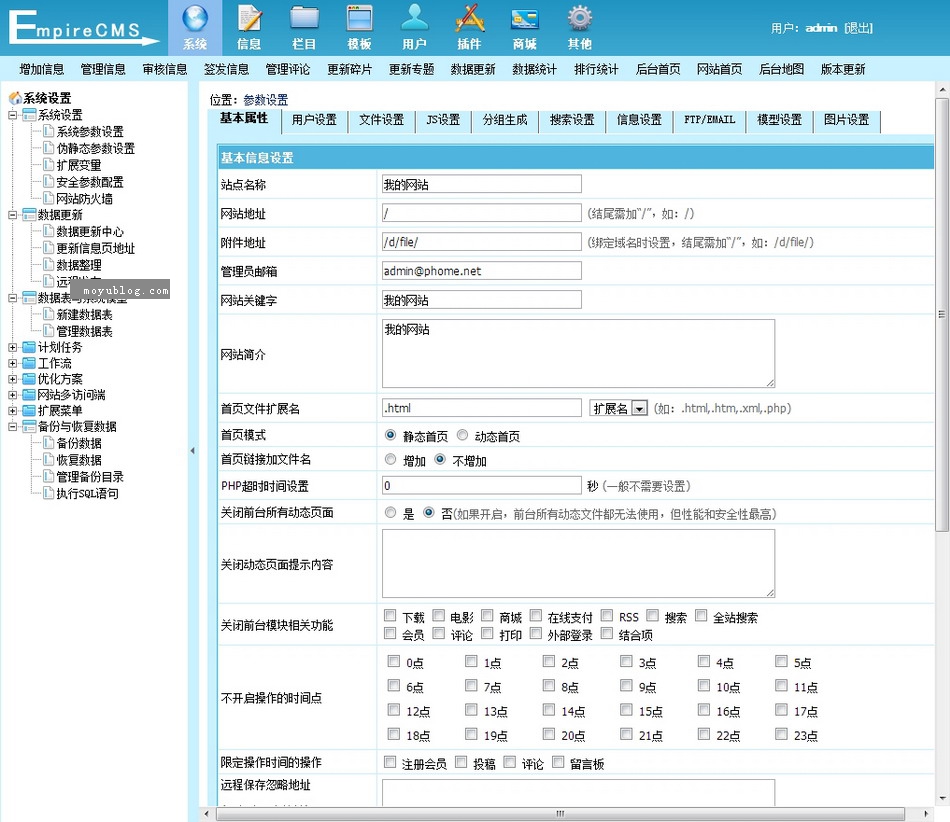Viewport: 950px width, 822px height.
Task: Collapse the 系统设置 tree node
Action: [x=12, y=114]
